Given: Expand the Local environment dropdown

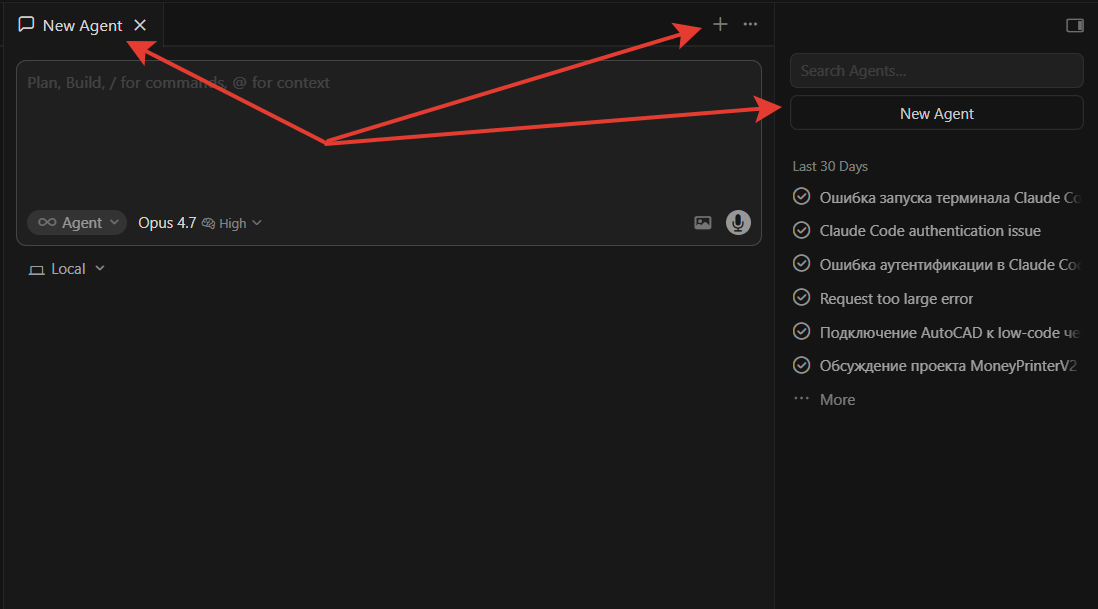Looking at the screenshot, I should [x=67, y=269].
